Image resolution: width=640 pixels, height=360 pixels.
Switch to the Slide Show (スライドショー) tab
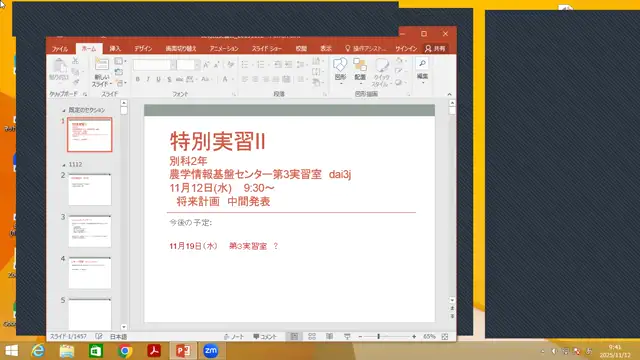(x=267, y=49)
